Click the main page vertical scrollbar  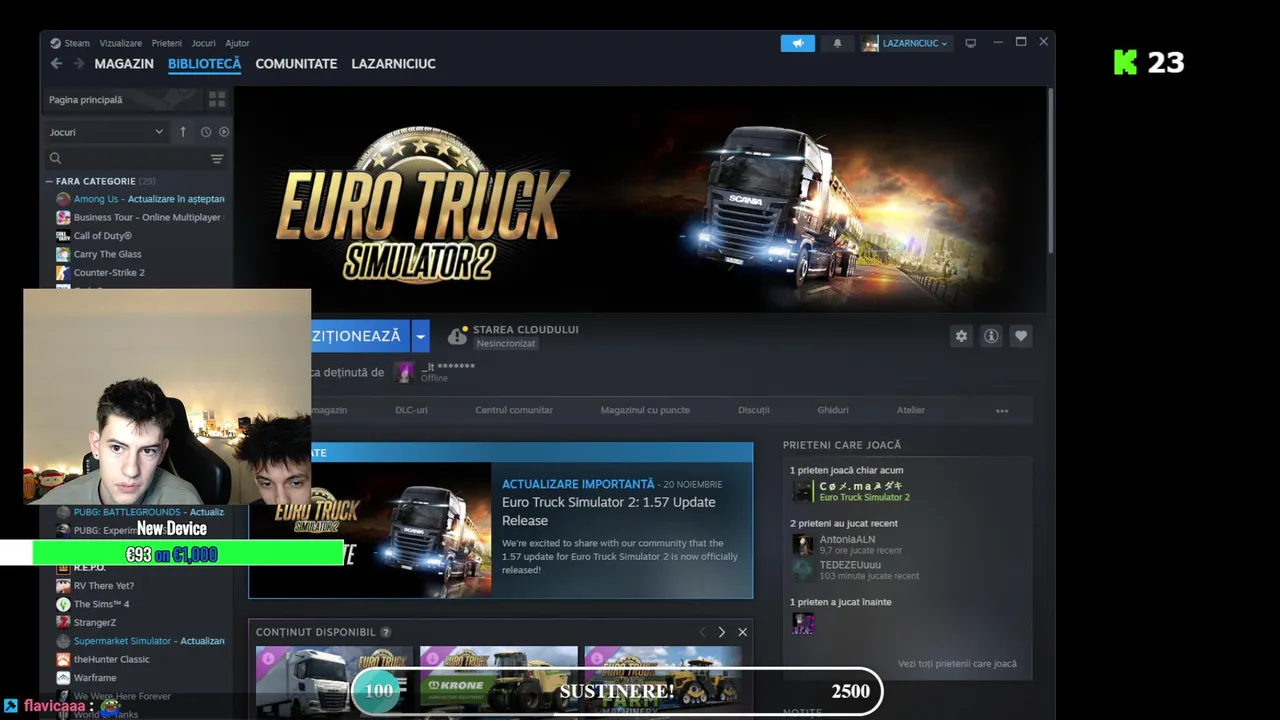[x=1050, y=170]
